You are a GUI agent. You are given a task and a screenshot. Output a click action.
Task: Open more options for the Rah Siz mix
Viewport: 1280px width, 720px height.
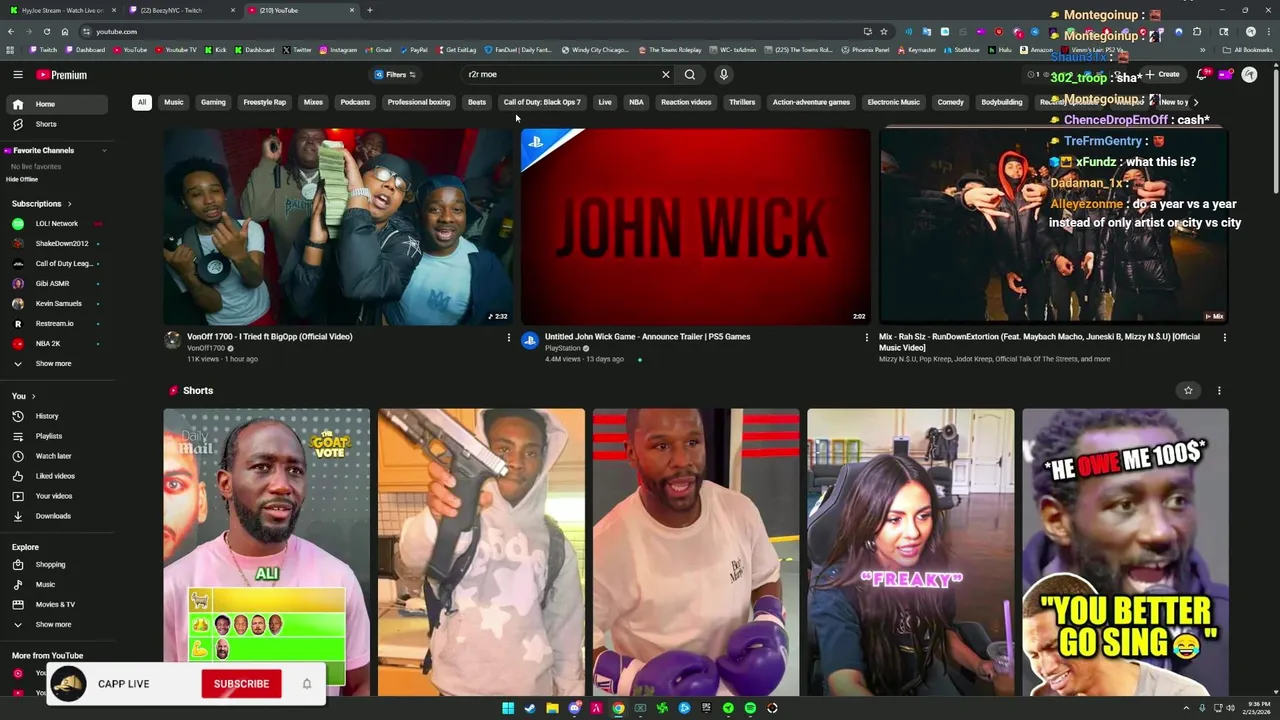[x=1224, y=337]
